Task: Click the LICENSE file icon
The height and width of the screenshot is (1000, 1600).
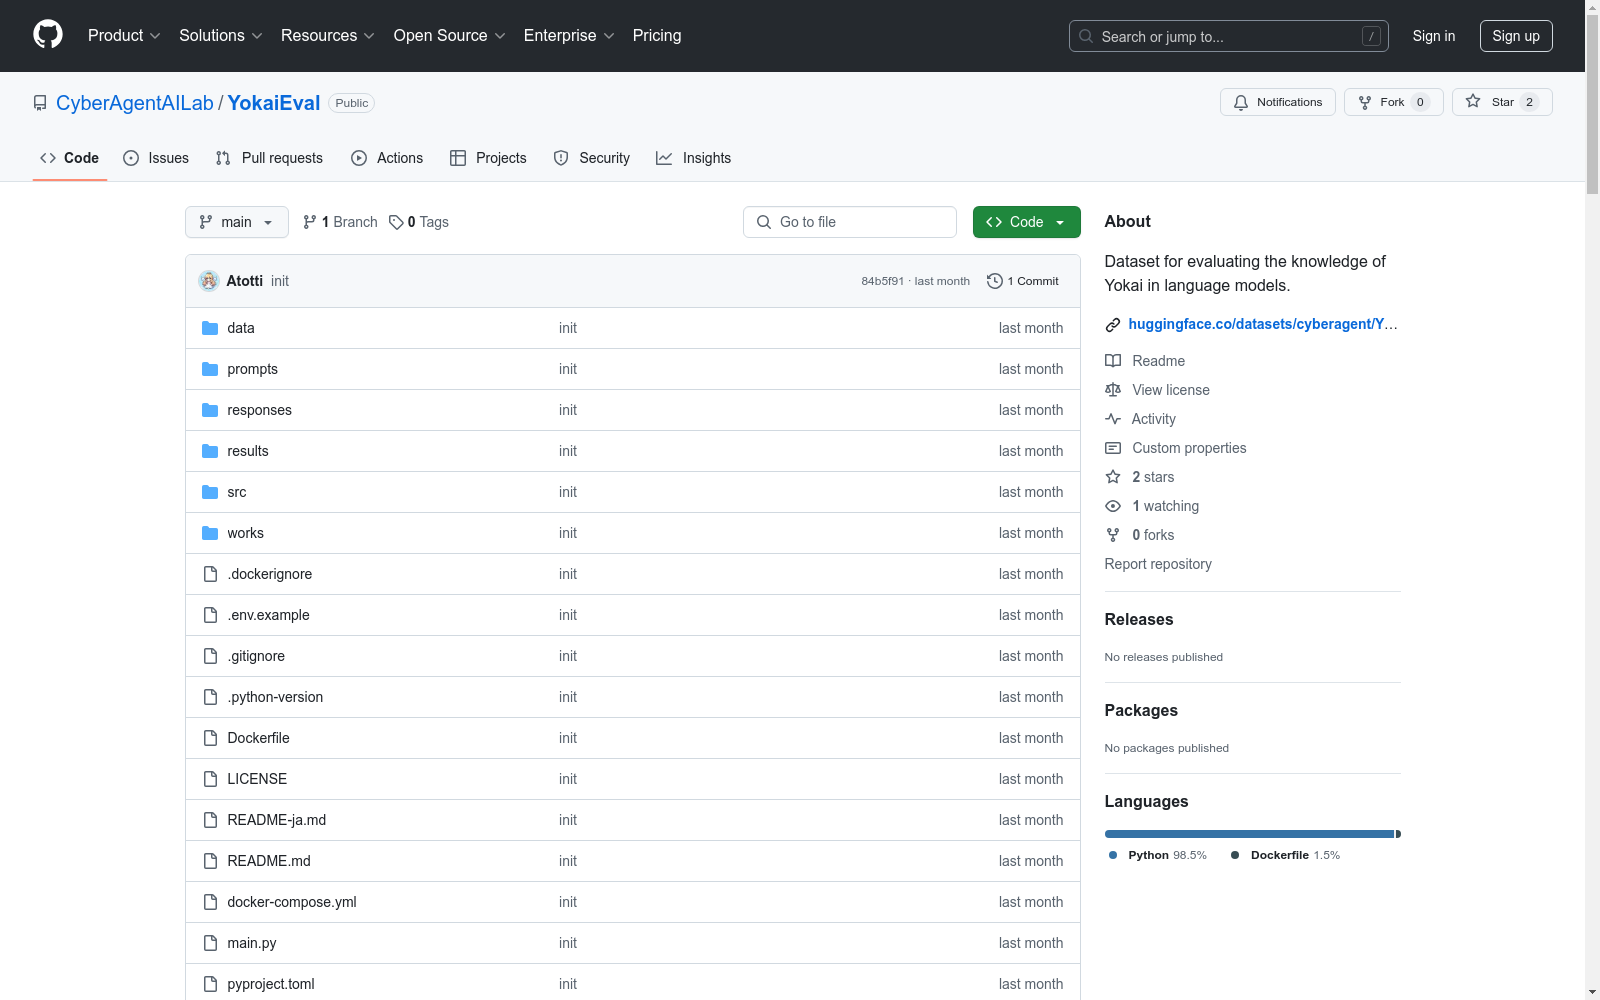Action: [210, 779]
